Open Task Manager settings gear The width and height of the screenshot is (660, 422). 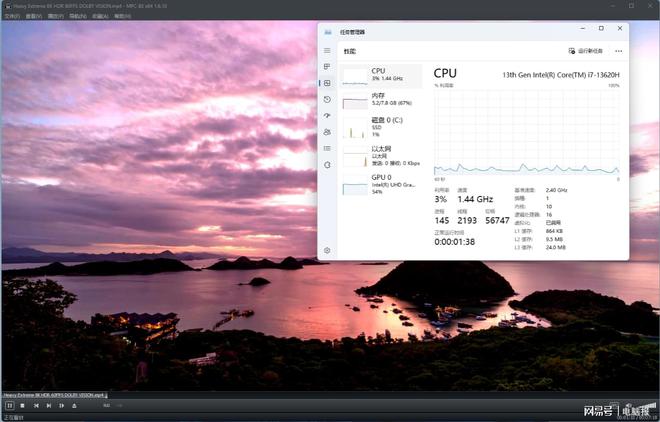[327, 250]
